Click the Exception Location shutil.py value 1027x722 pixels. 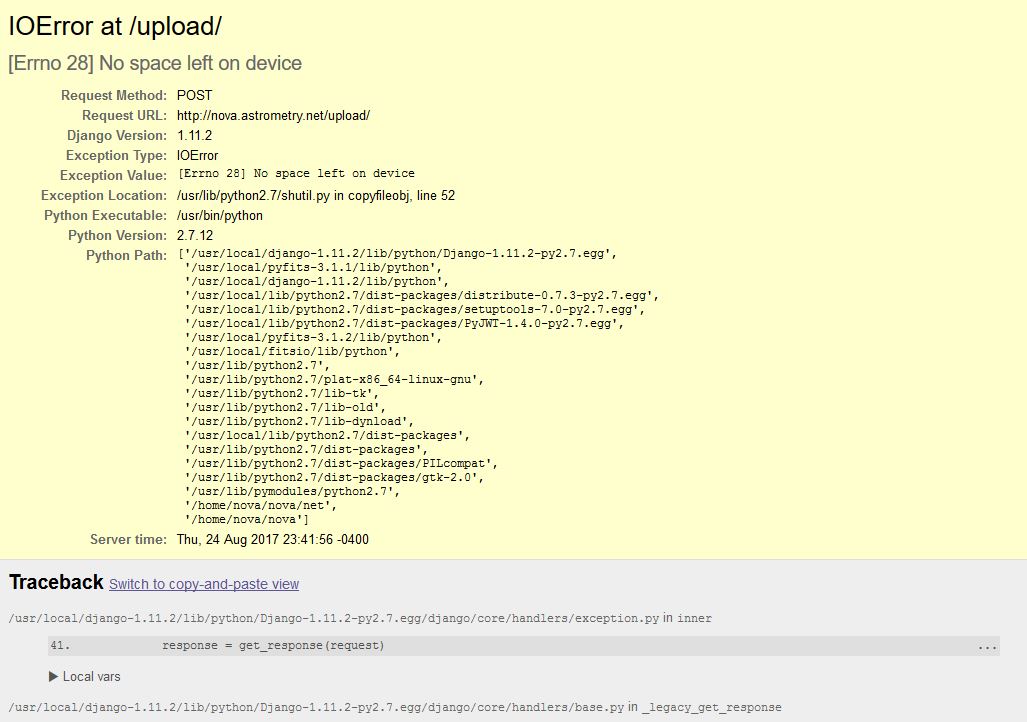tap(315, 195)
